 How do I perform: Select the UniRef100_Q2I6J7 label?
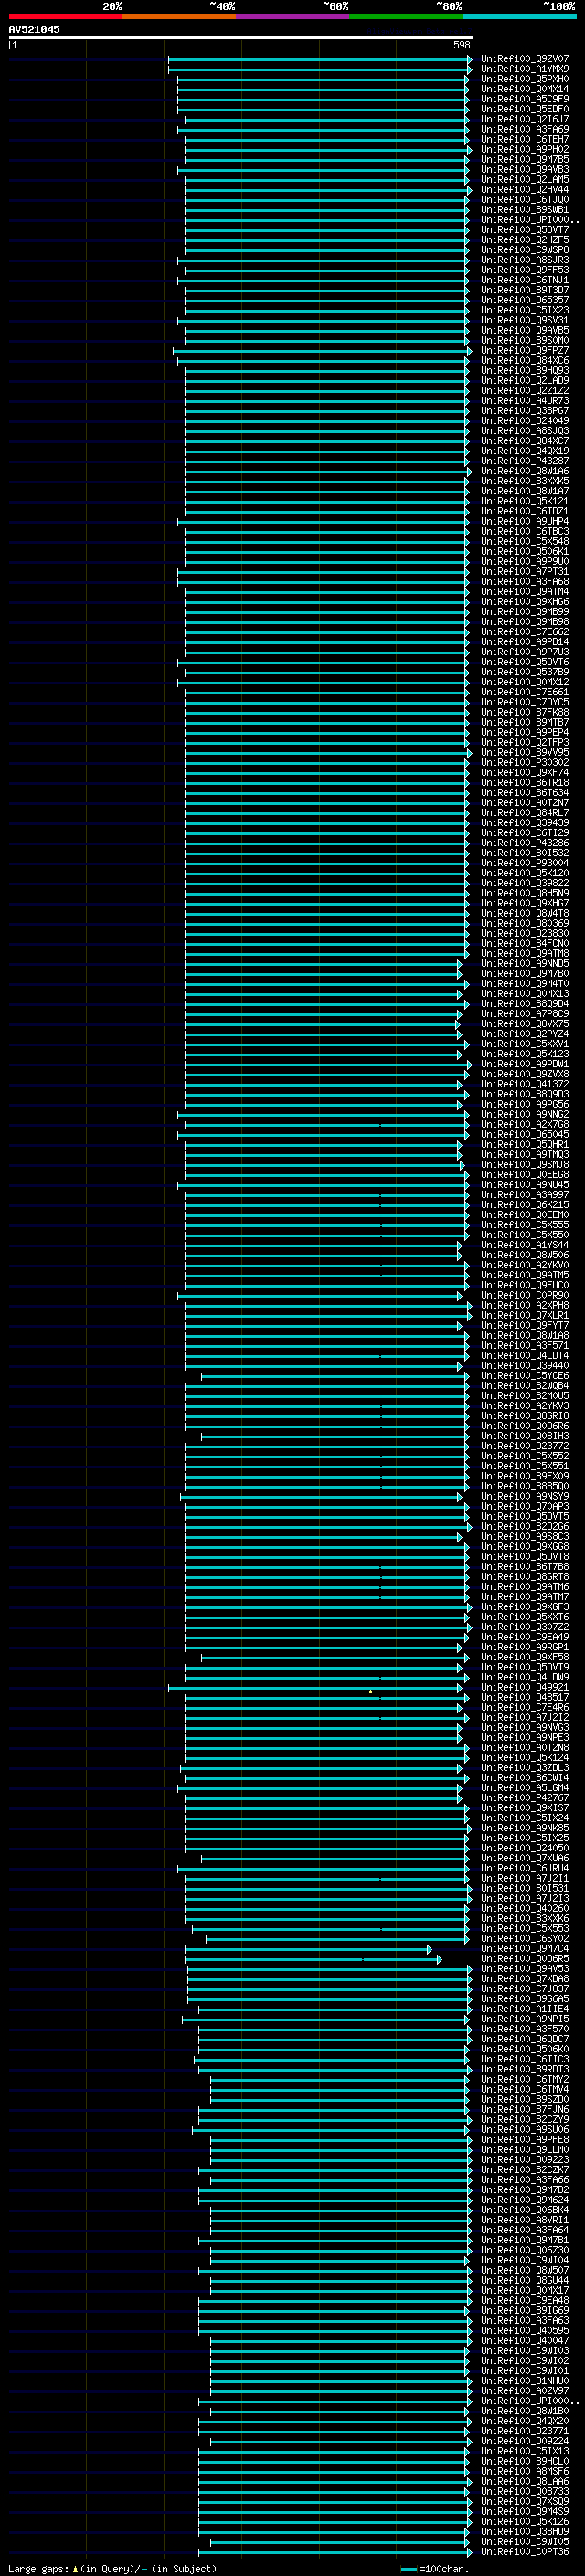coord(525,119)
